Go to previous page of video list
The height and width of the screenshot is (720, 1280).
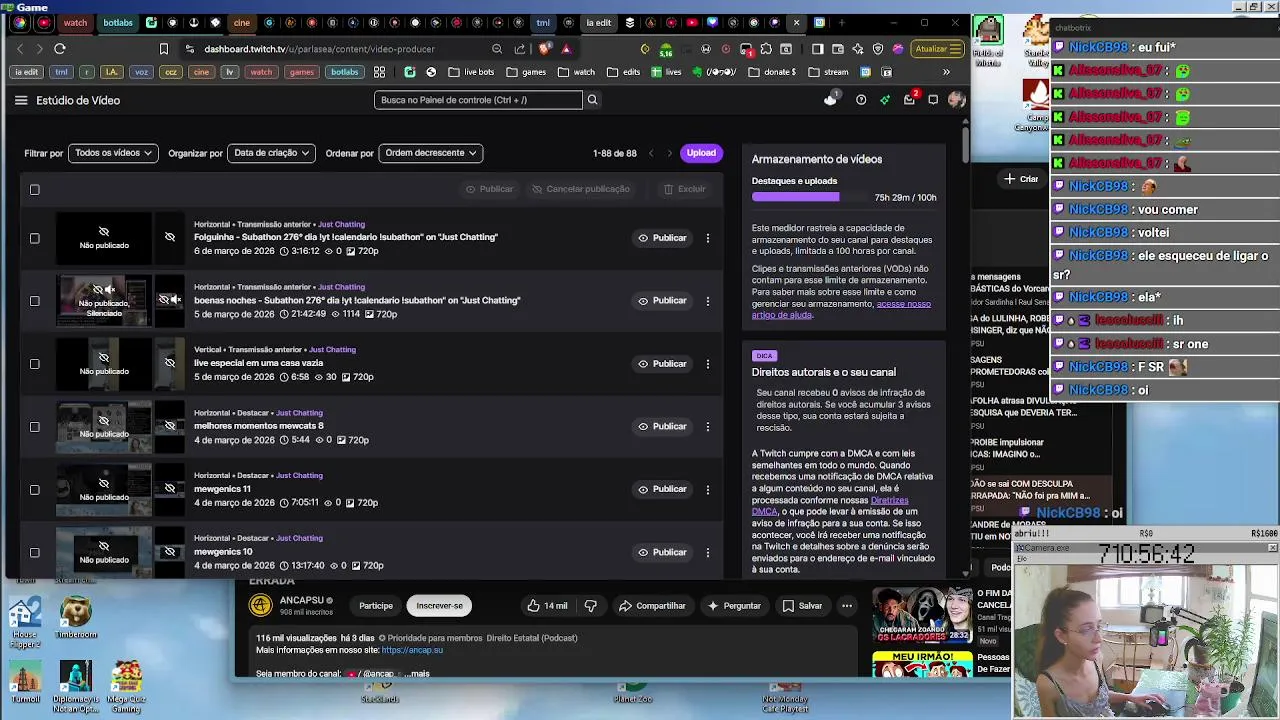coord(651,153)
